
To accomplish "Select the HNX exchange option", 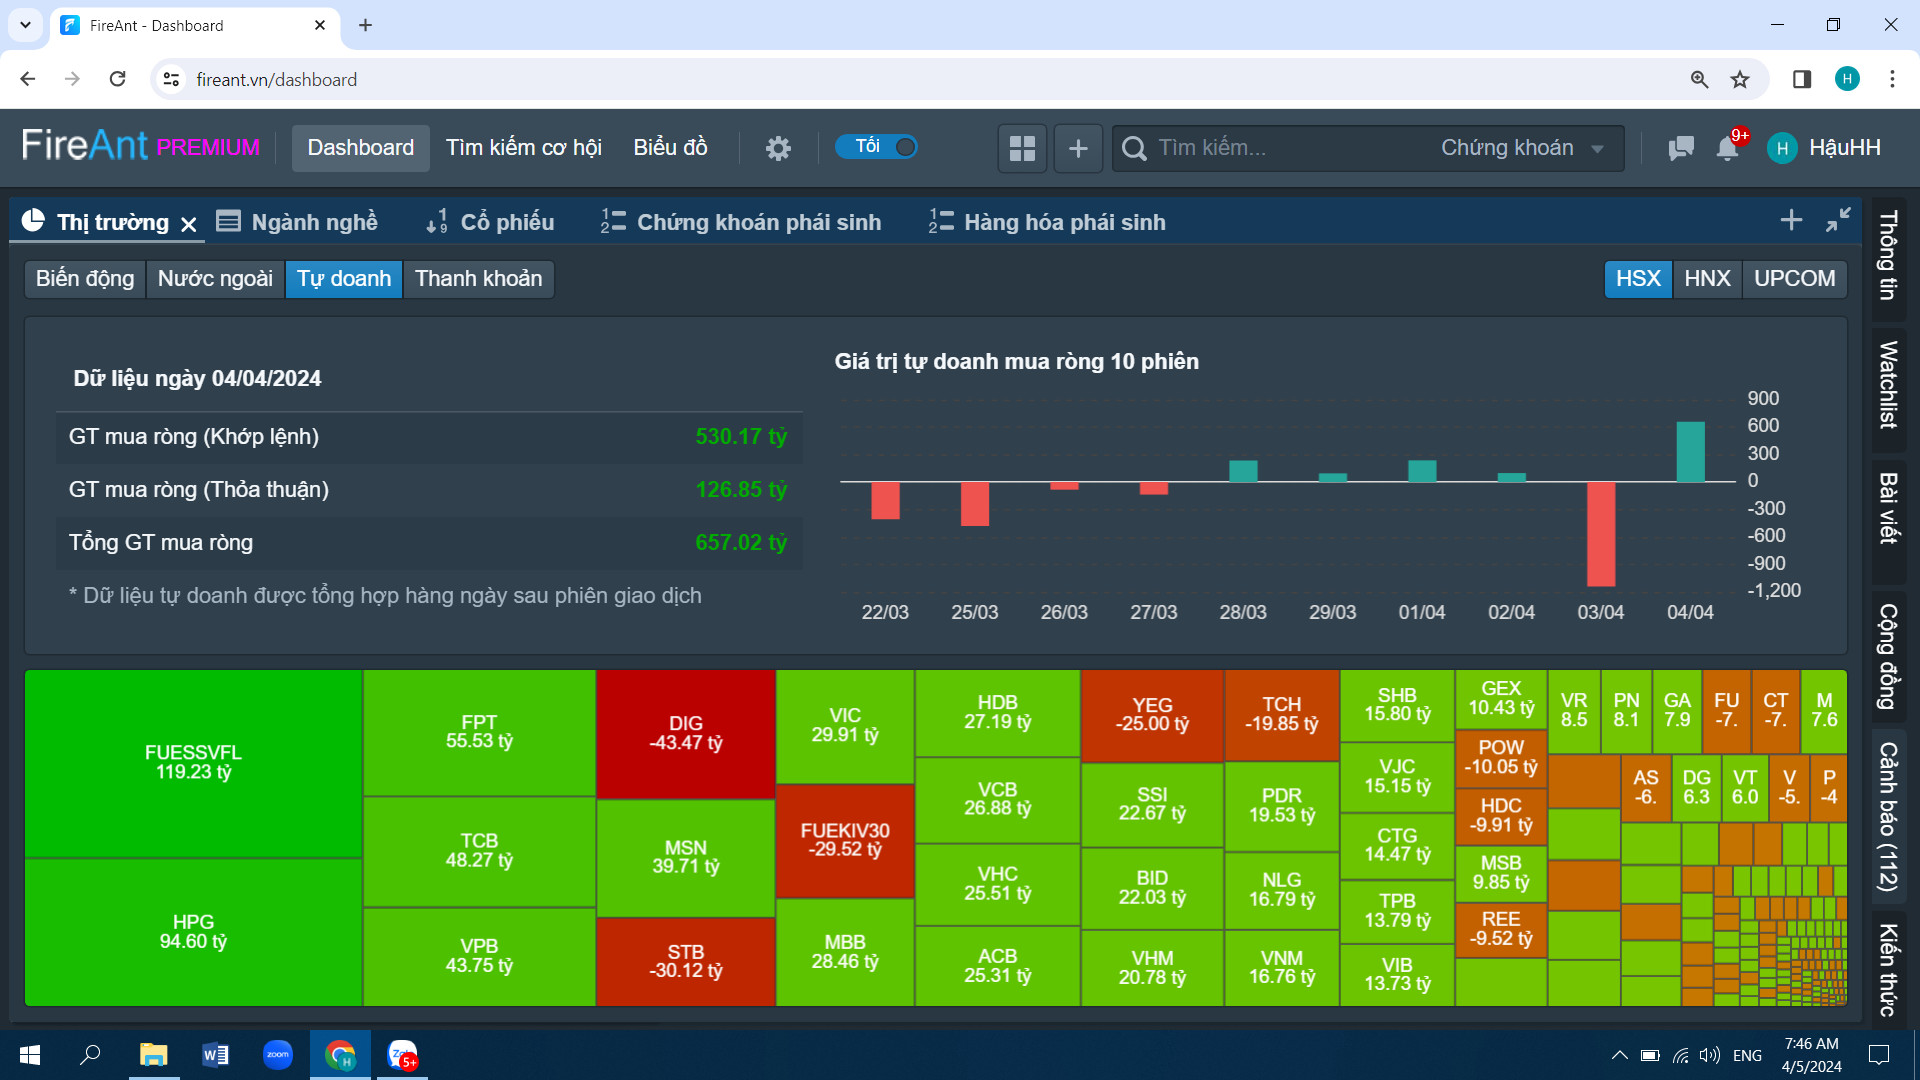I will 1707,279.
